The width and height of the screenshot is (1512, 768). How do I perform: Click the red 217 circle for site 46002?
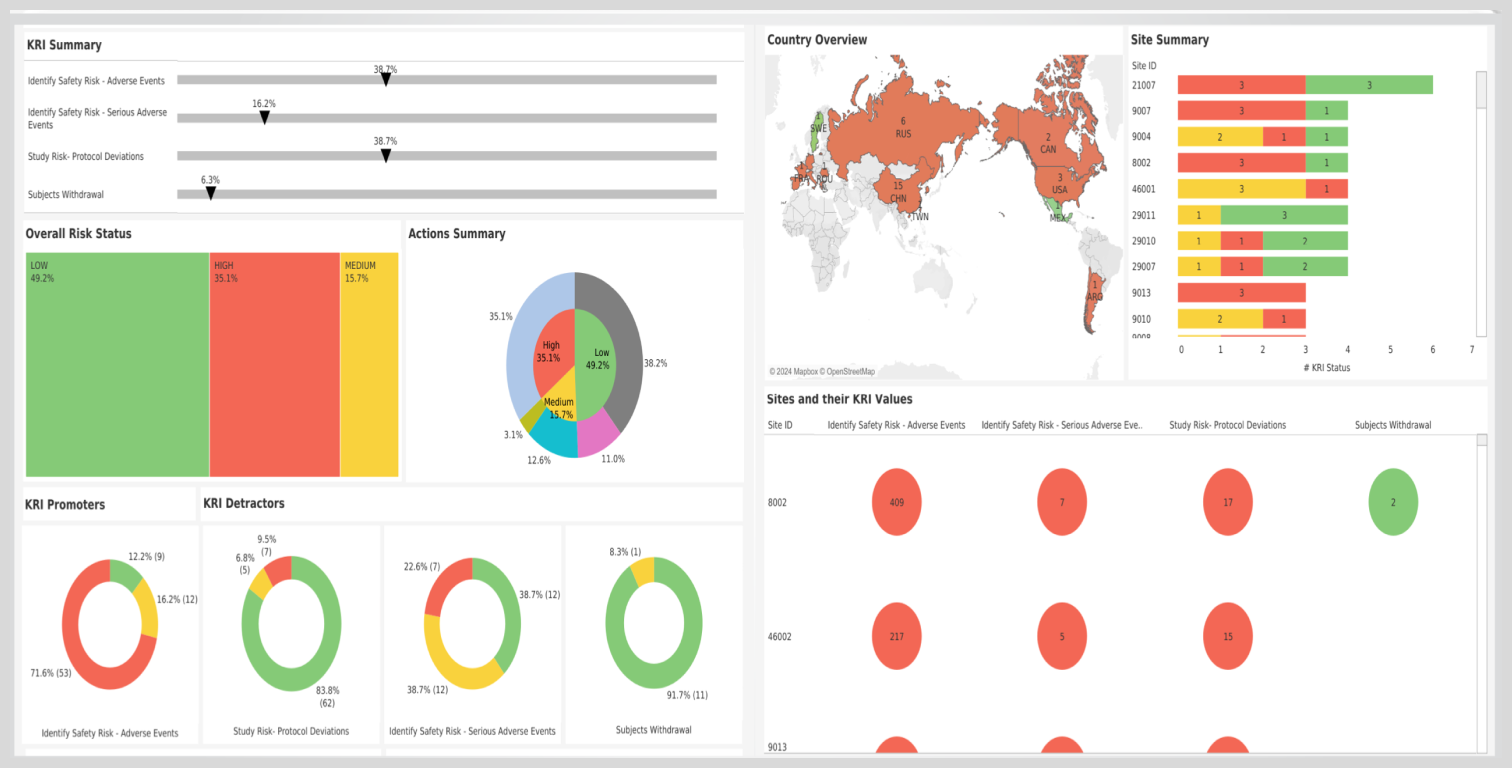coord(896,636)
